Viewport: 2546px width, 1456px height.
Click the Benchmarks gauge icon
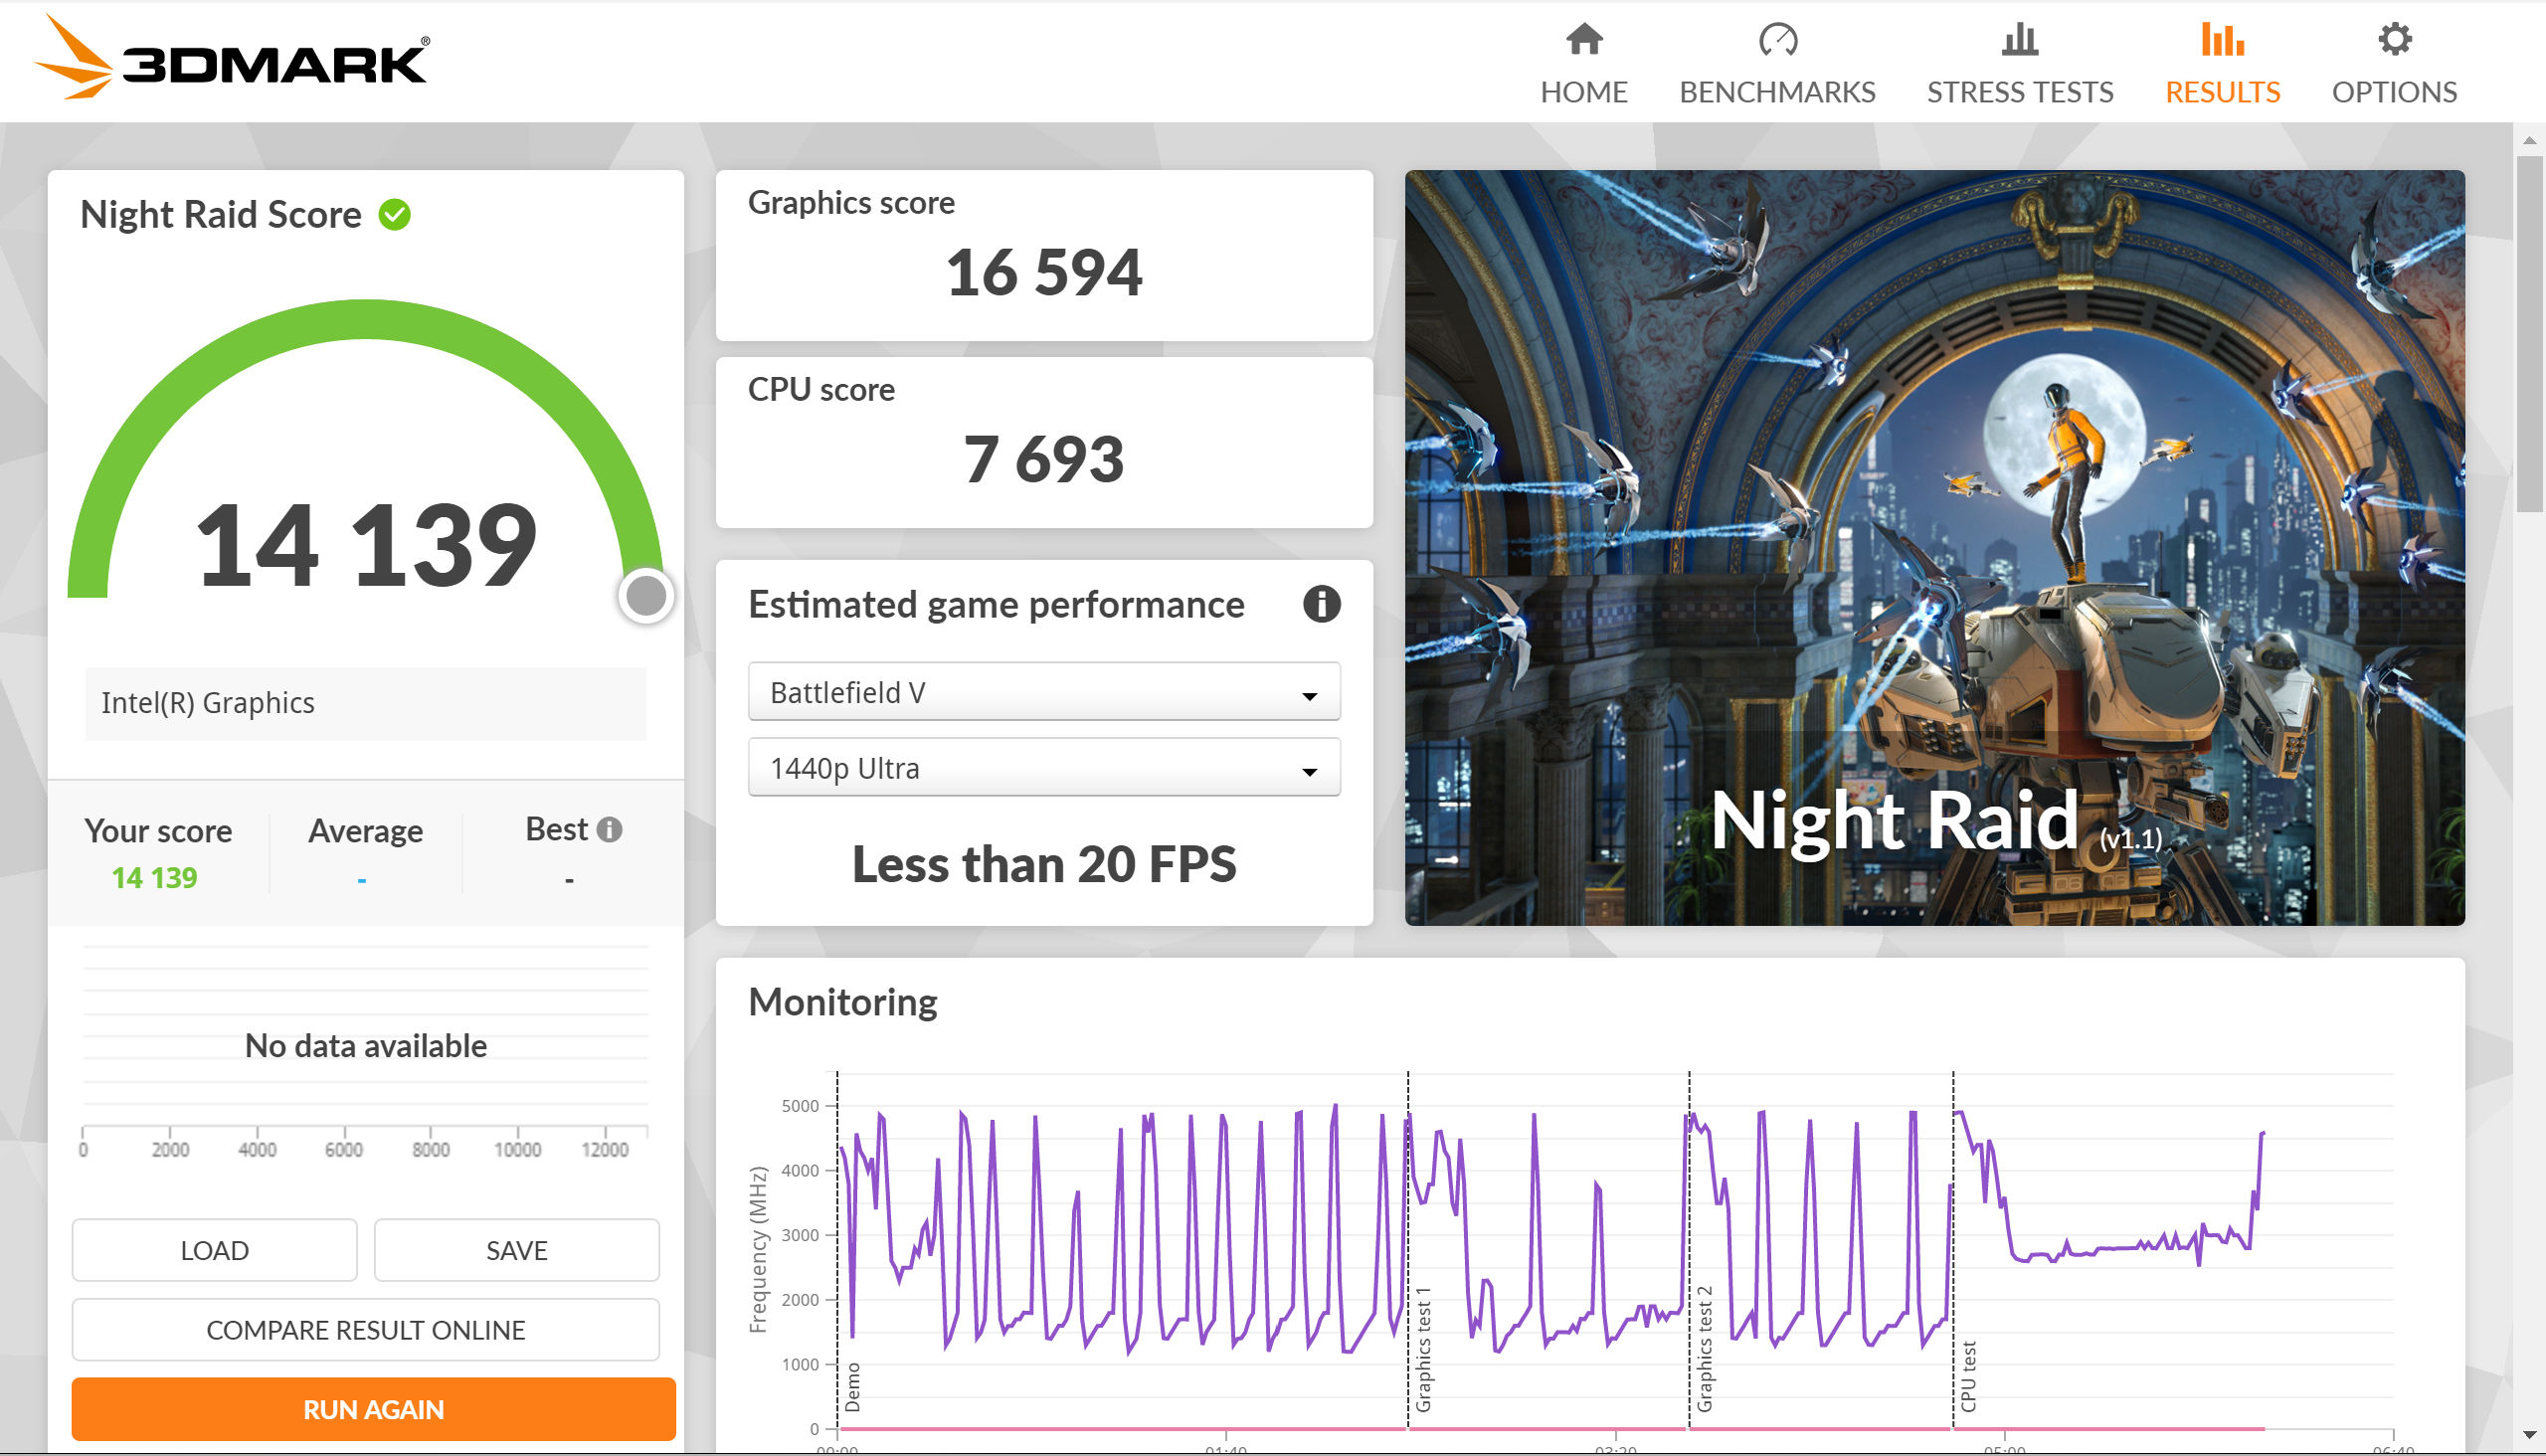coord(1777,40)
